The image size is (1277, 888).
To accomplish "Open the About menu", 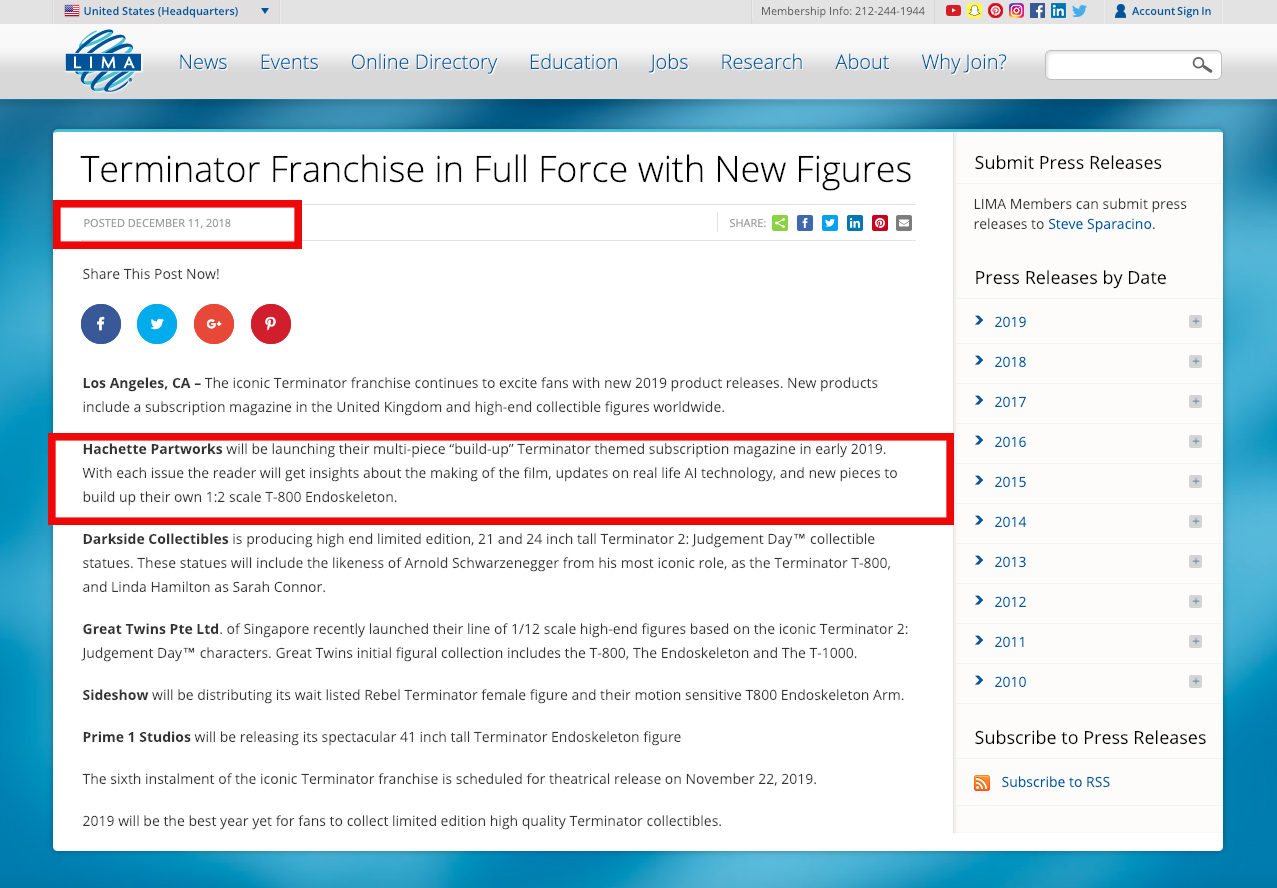I will [862, 62].
